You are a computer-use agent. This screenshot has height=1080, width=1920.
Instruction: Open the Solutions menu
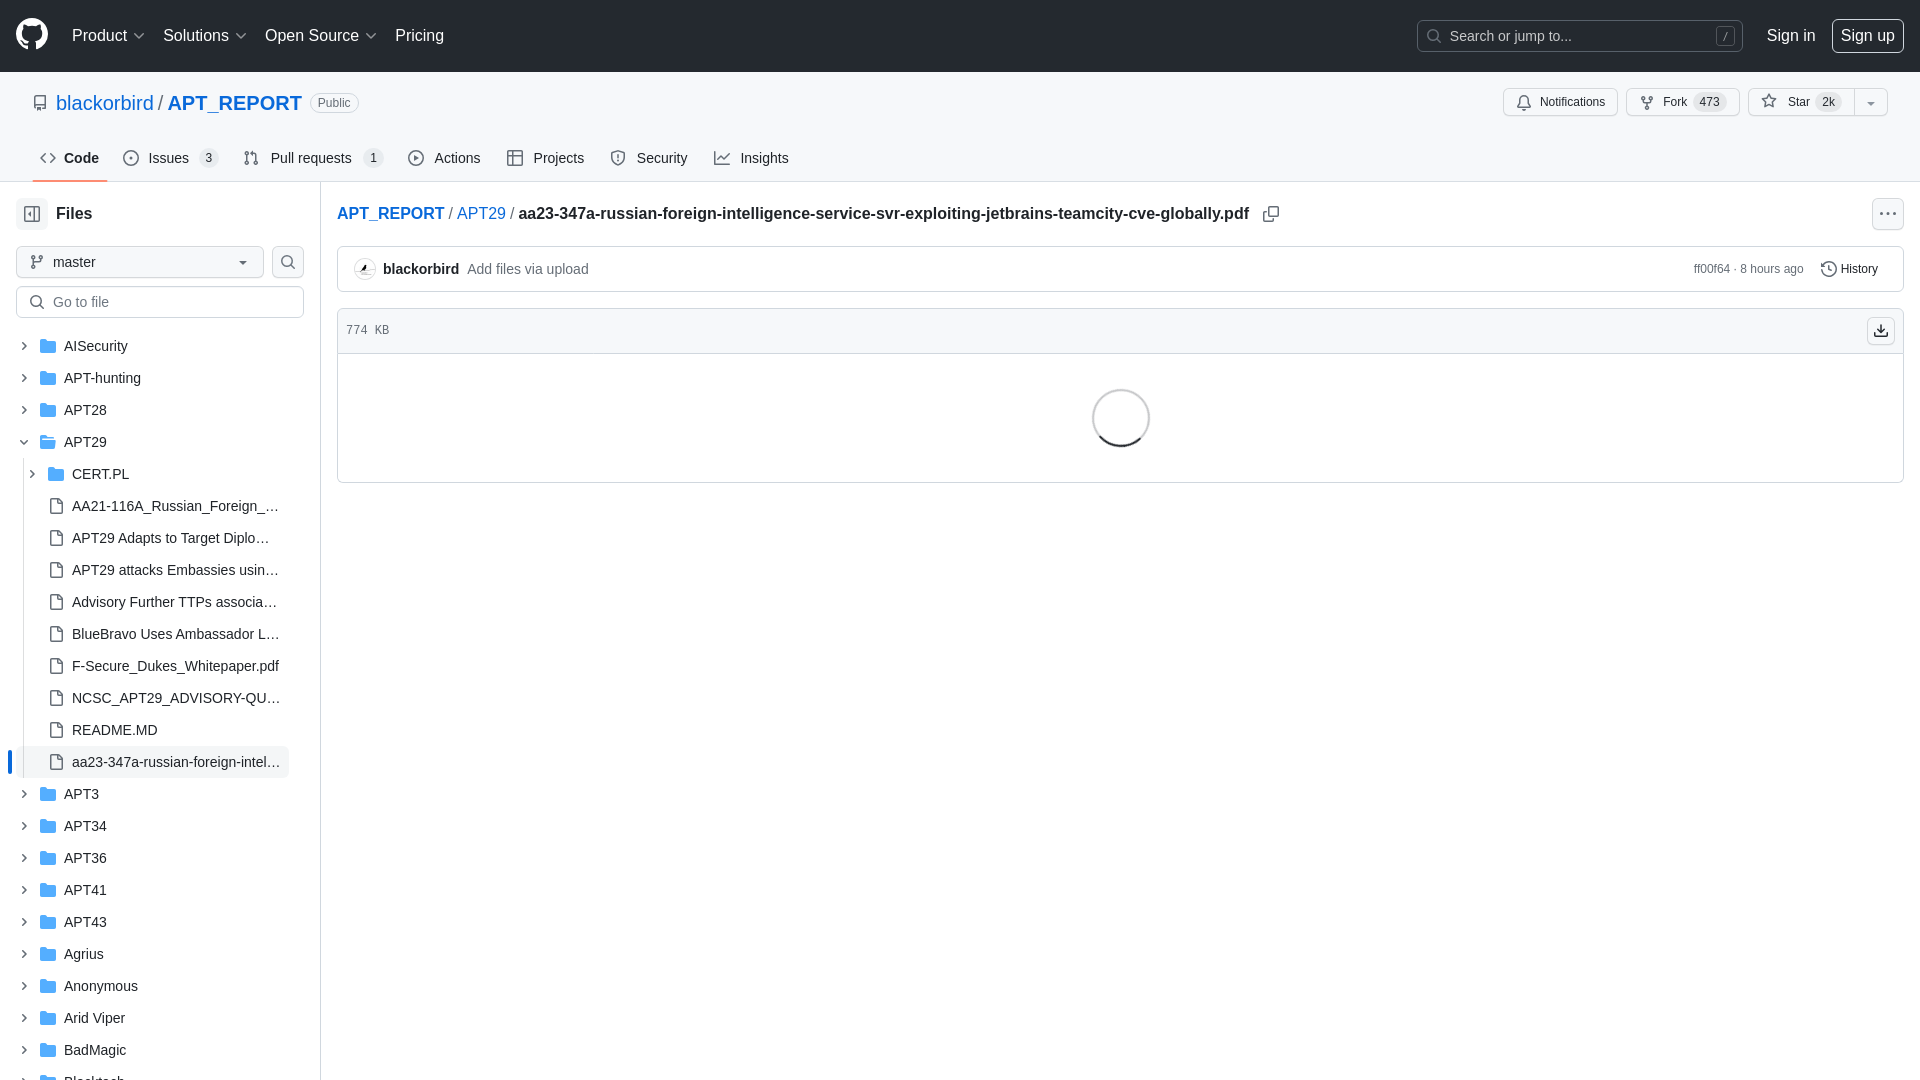(205, 36)
